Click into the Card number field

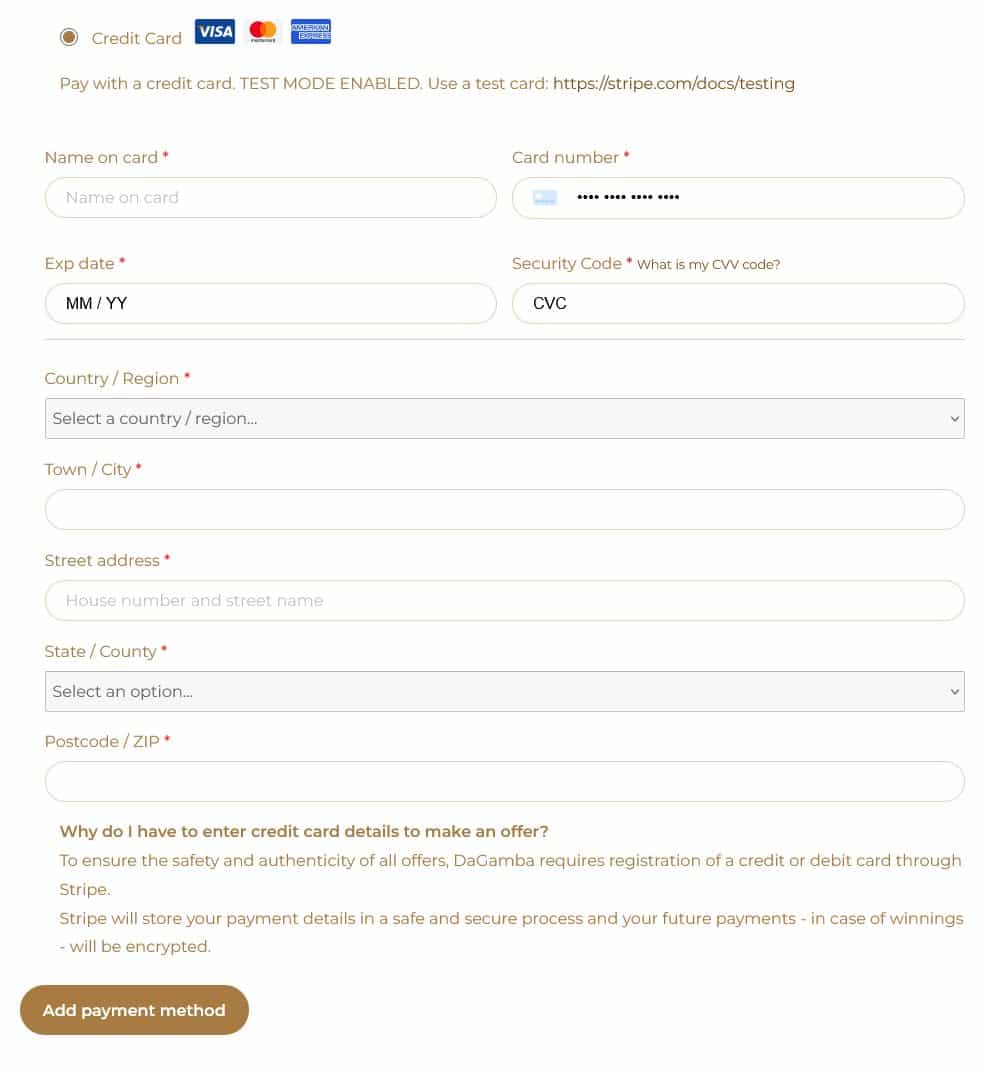point(760,198)
